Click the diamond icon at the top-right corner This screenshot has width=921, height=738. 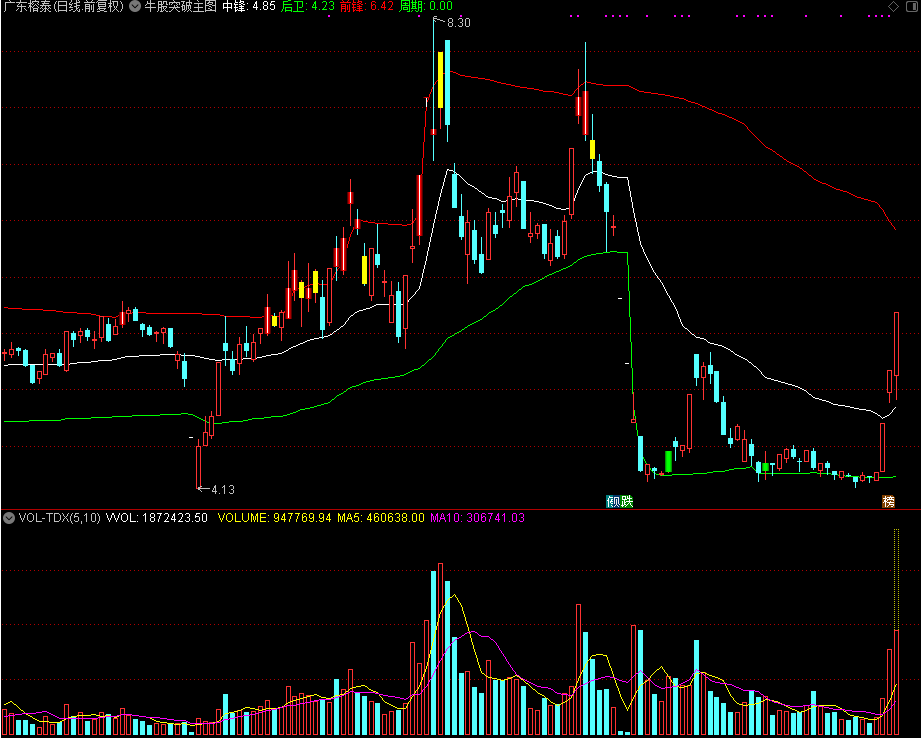pyautogui.click(x=893, y=7)
